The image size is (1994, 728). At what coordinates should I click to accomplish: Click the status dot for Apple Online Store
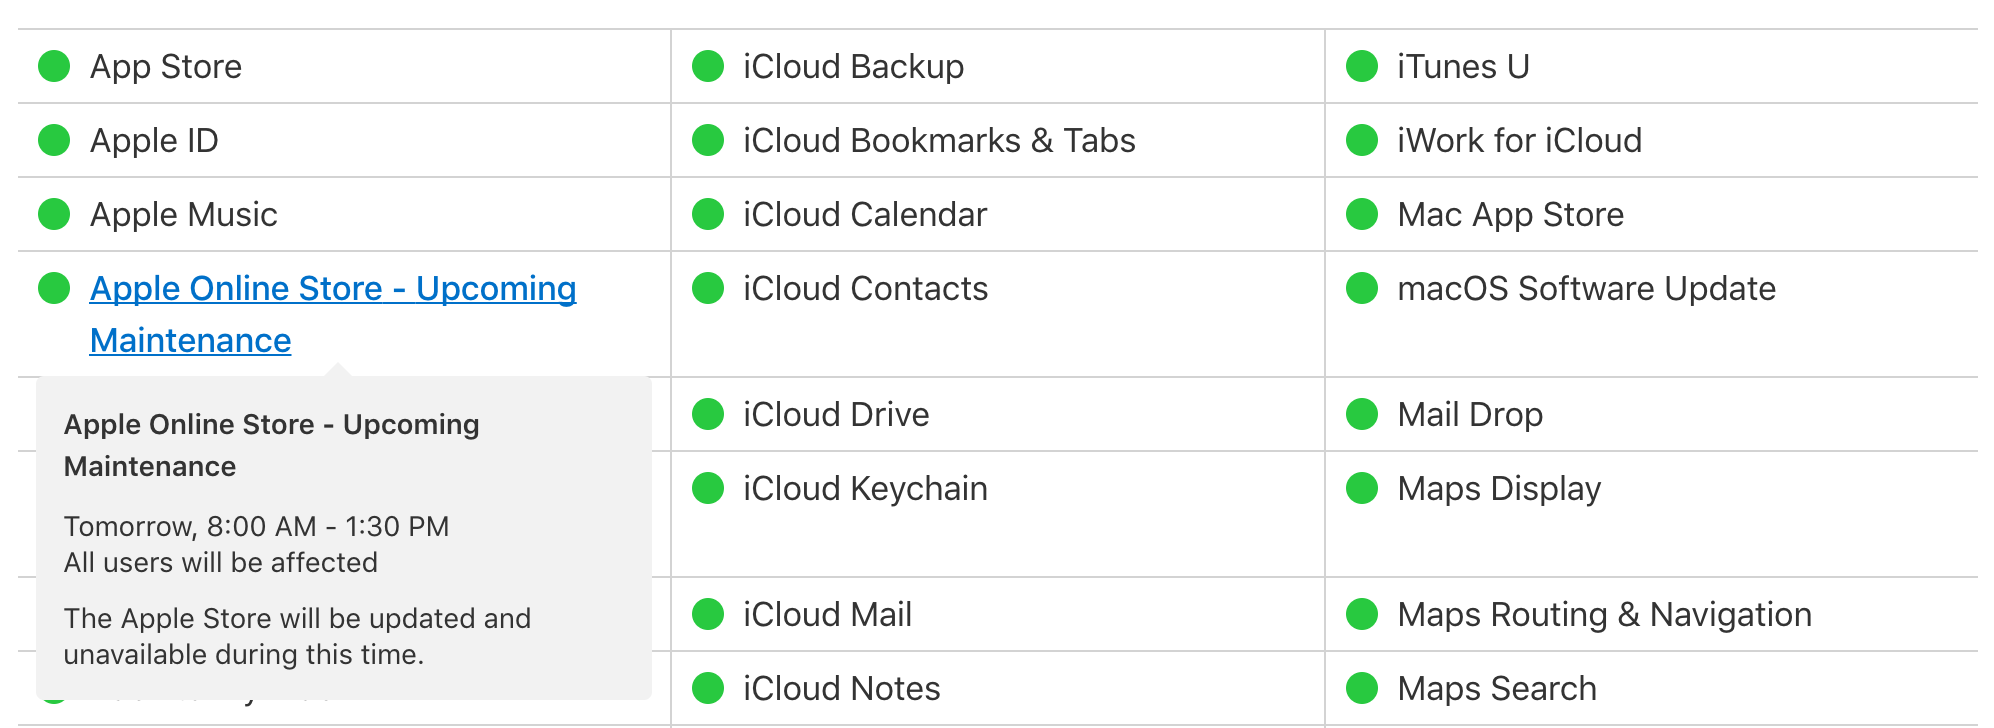point(54,288)
